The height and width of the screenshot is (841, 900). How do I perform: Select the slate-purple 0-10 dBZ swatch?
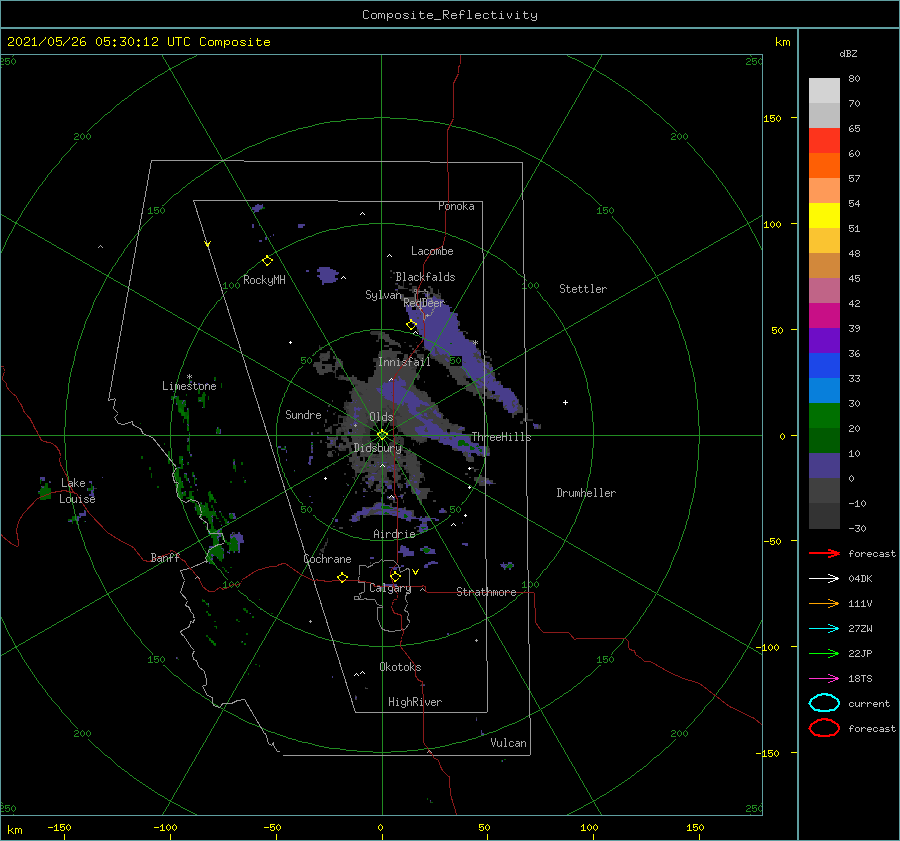tap(824, 465)
